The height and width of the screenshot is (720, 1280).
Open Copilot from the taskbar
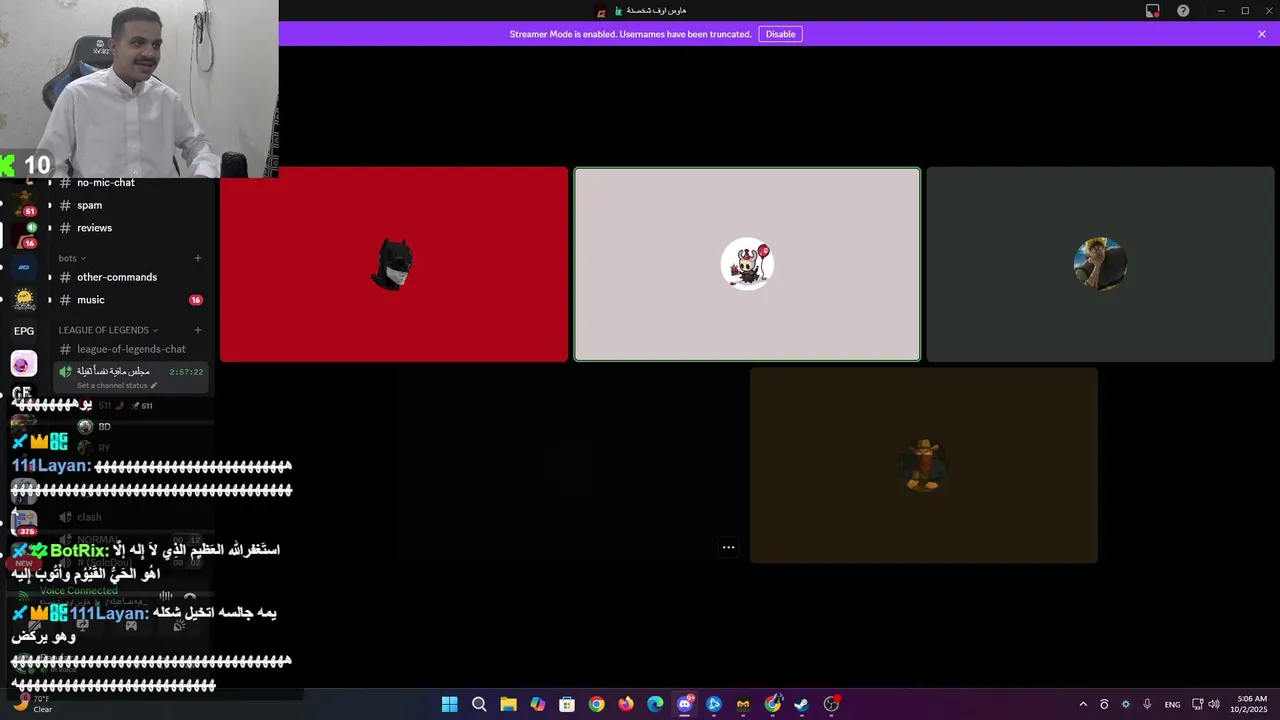tap(538, 704)
